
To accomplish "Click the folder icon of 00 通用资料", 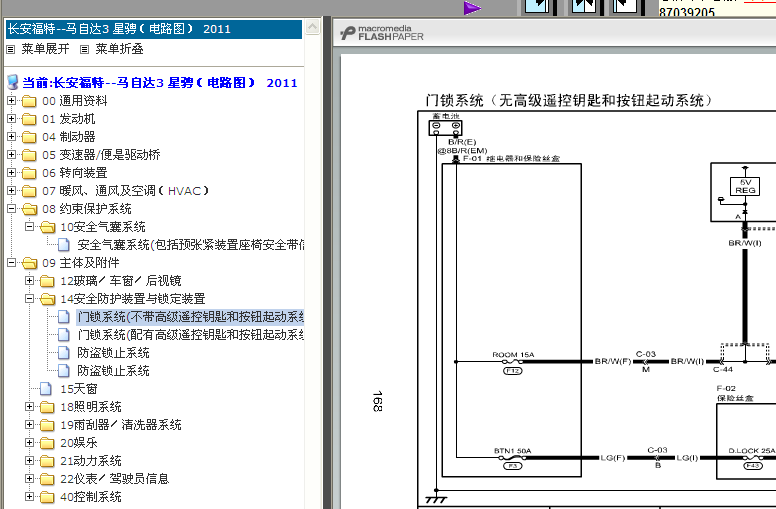I will (x=29, y=101).
